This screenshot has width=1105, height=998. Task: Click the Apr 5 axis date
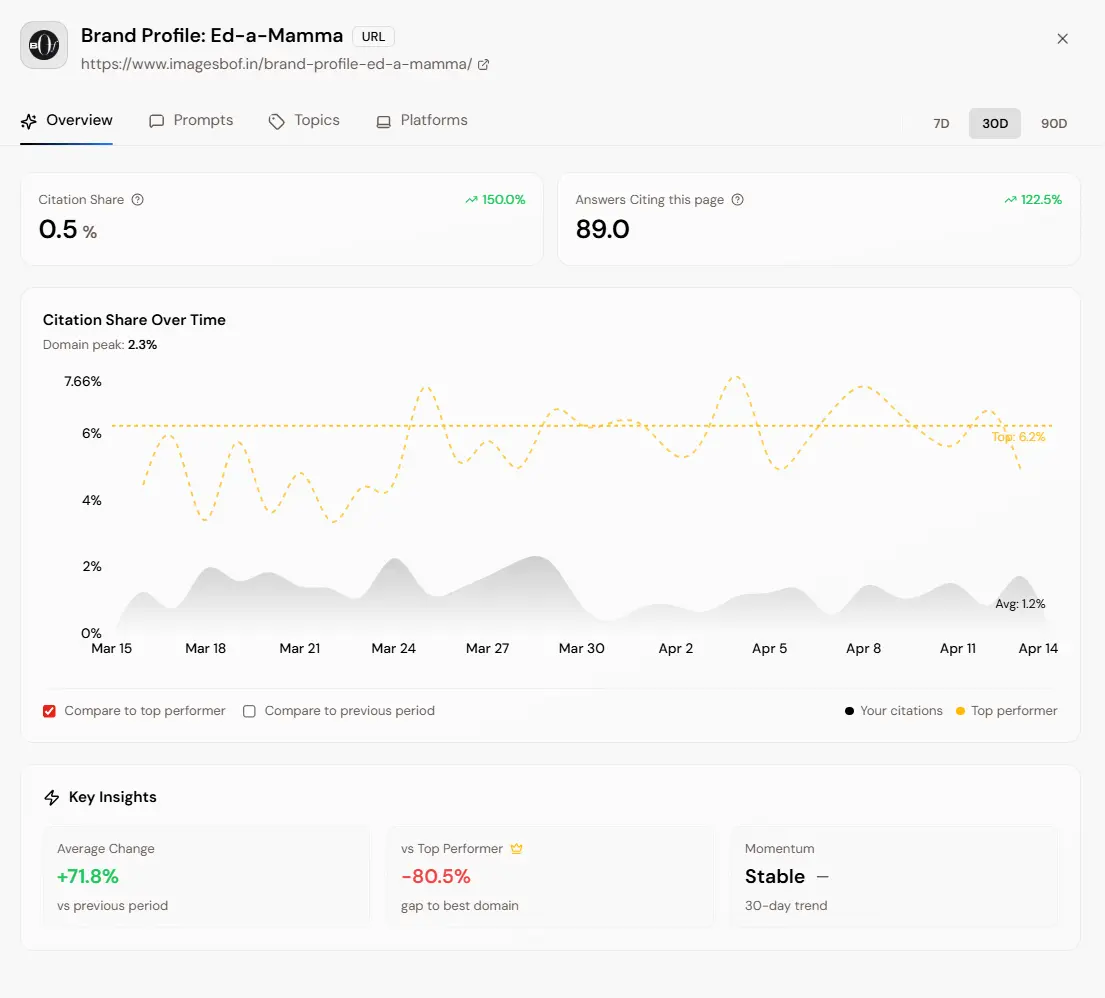769,648
